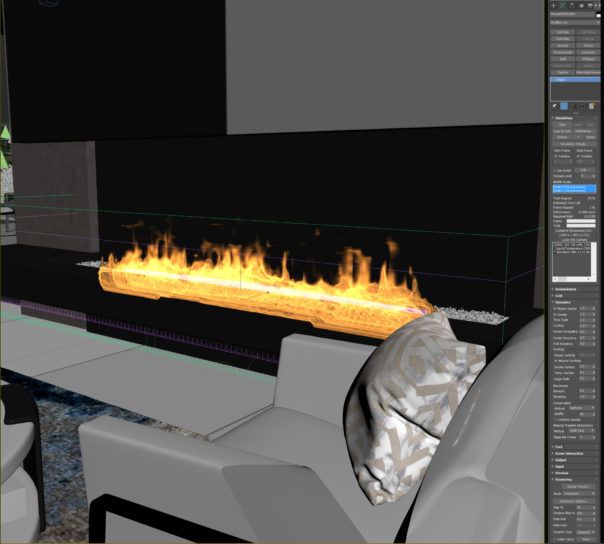
Task: Open the Display panel tab
Action: [590, 5]
